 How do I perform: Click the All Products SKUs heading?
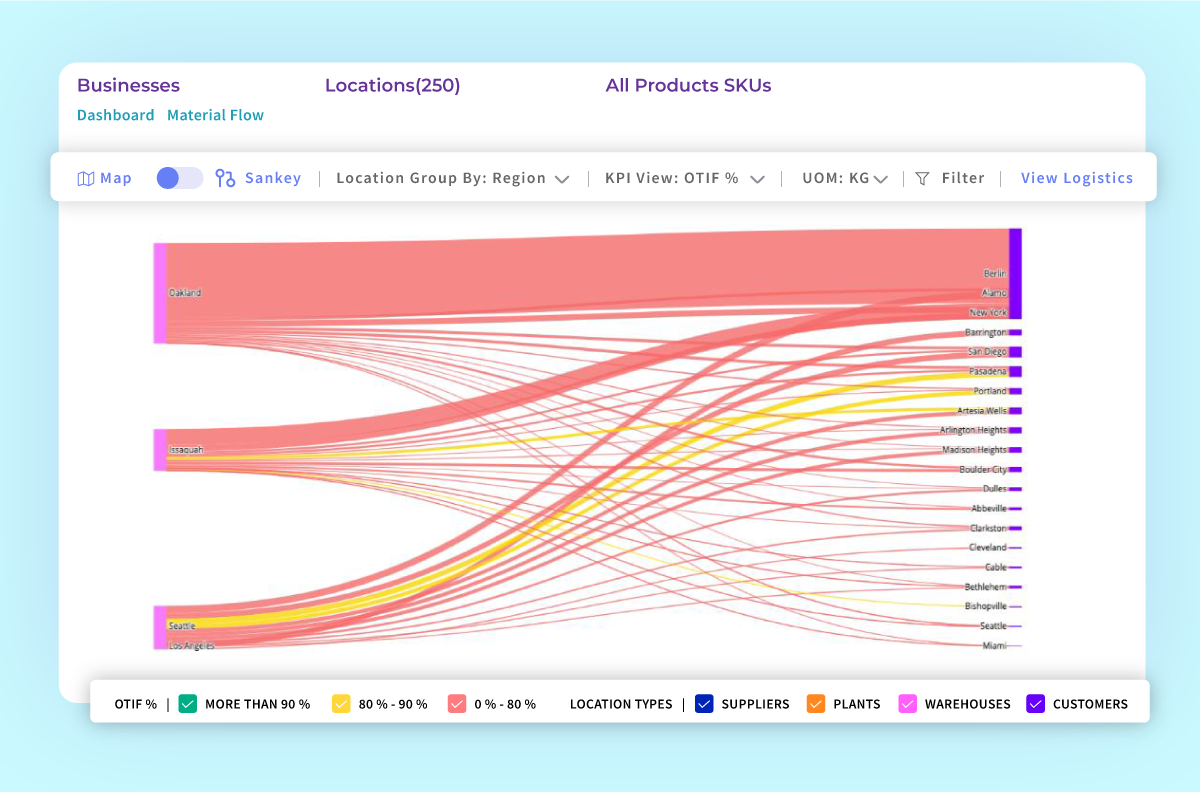point(688,85)
